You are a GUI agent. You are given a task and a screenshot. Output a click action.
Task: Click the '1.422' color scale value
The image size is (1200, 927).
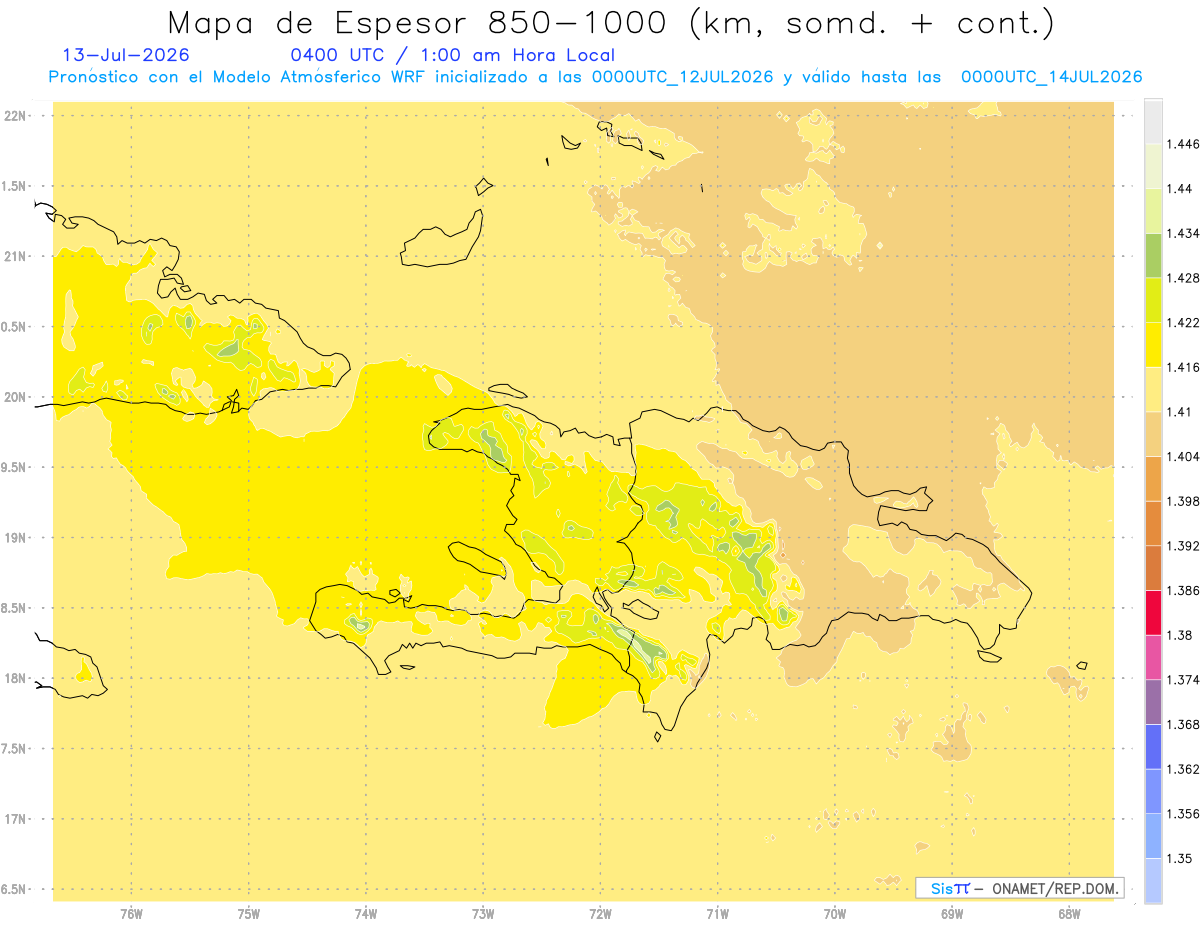coord(1184,323)
